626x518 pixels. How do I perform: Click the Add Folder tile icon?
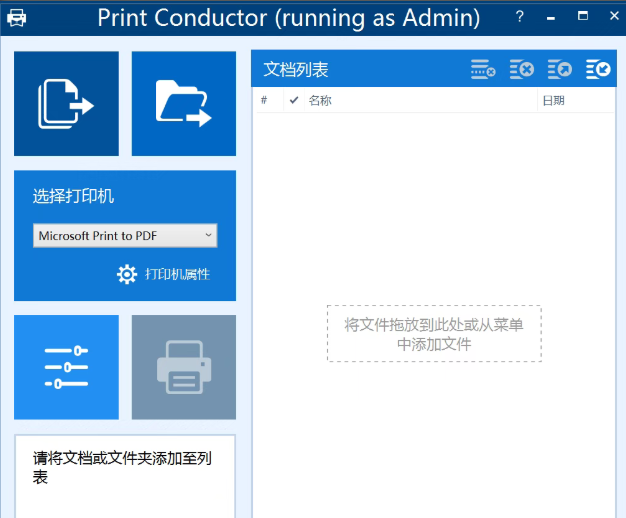coord(184,104)
